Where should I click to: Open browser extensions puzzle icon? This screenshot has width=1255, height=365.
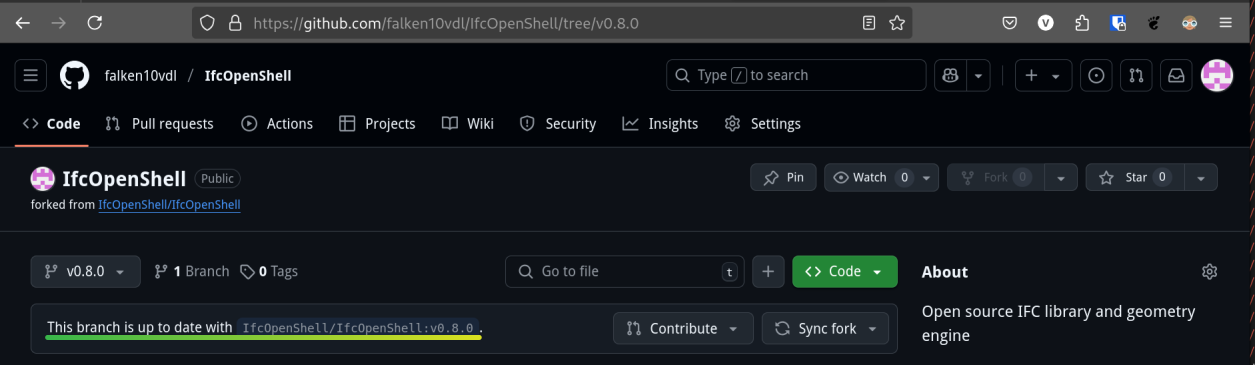tap(1082, 22)
